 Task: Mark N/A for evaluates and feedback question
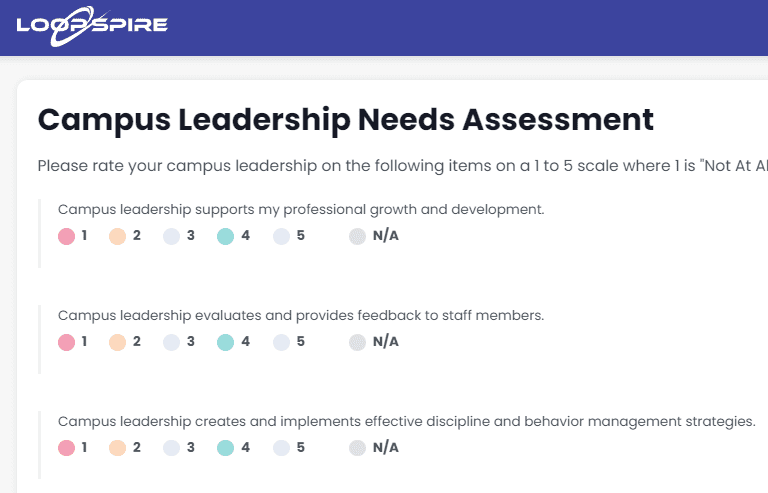click(358, 342)
